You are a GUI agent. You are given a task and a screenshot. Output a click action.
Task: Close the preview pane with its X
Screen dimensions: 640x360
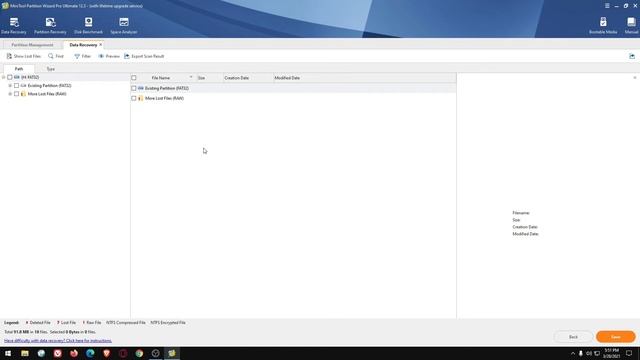pos(635,78)
